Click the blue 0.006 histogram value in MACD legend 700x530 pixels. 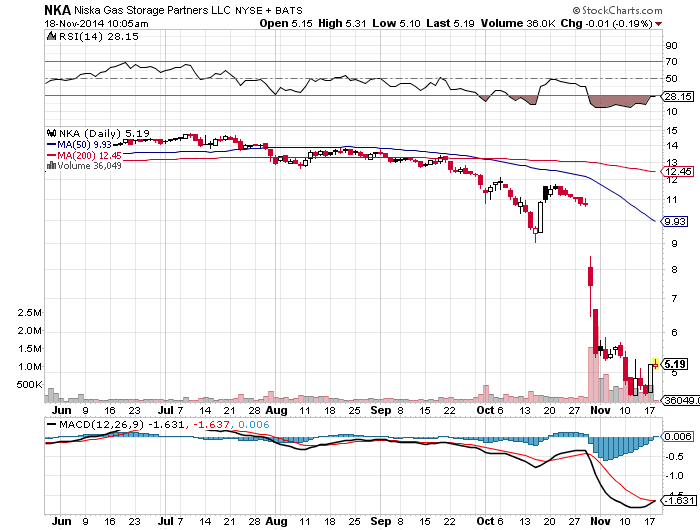254,424
